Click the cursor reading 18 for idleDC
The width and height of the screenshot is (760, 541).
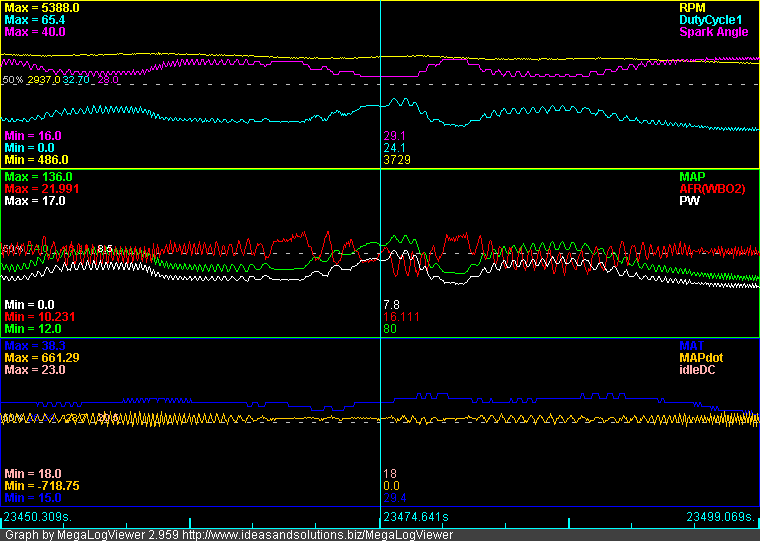pyautogui.click(x=390, y=474)
